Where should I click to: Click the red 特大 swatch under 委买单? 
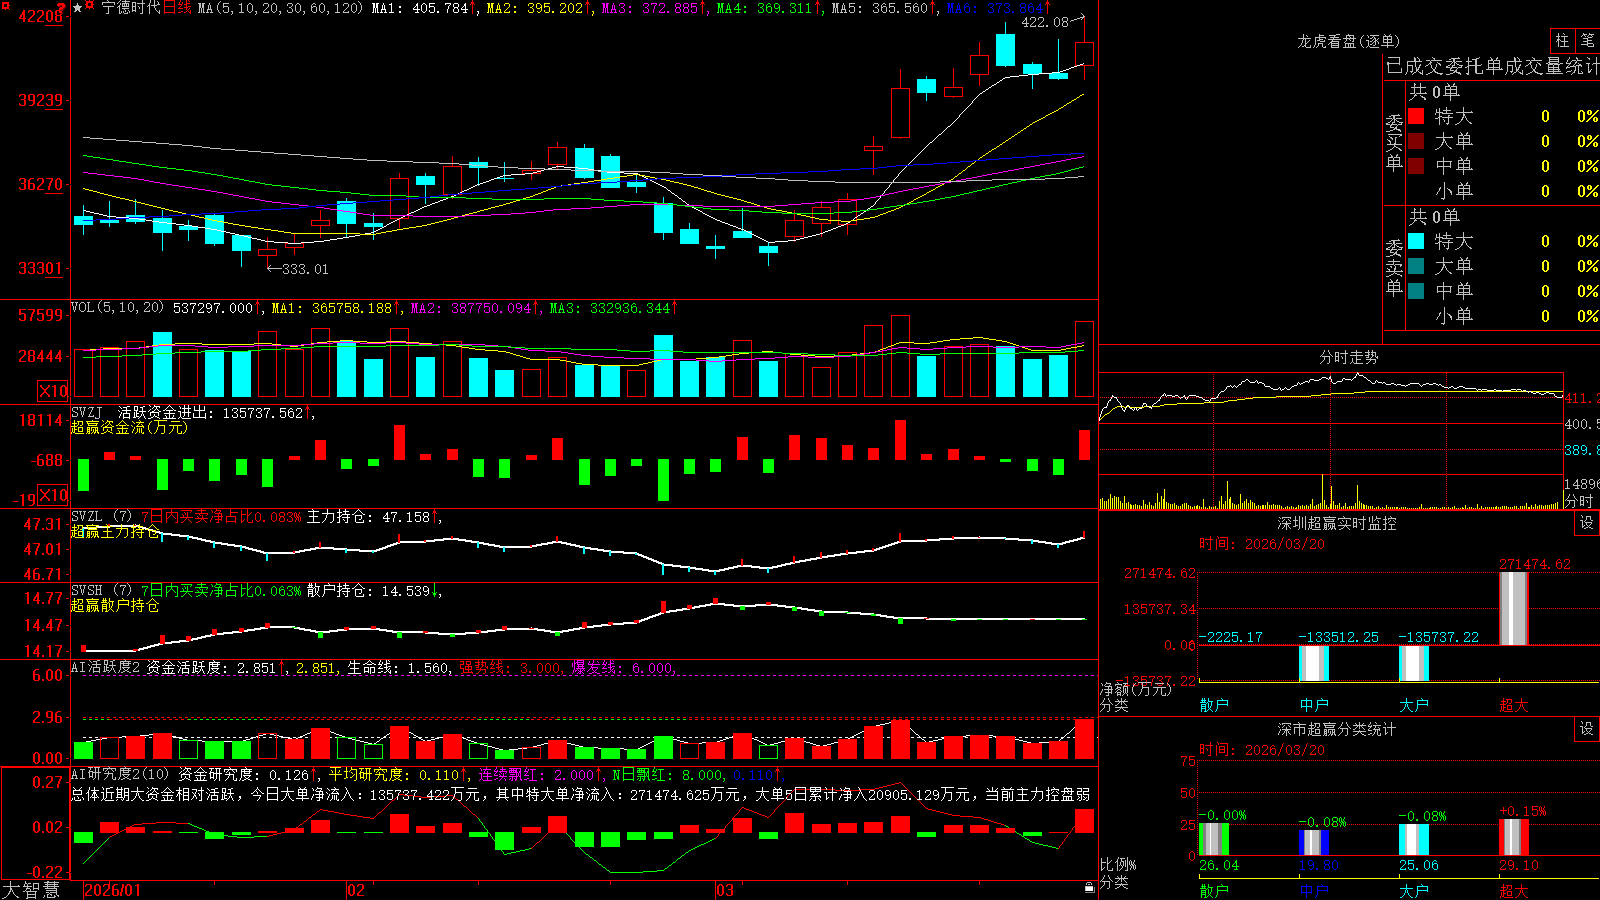click(x=1416, y=116)
